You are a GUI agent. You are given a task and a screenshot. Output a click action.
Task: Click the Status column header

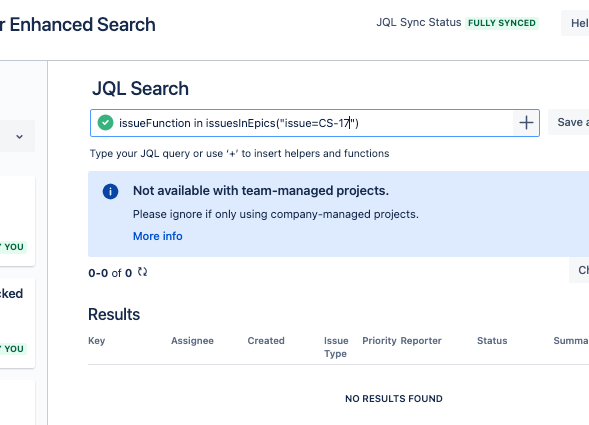[x=492, y=341]
